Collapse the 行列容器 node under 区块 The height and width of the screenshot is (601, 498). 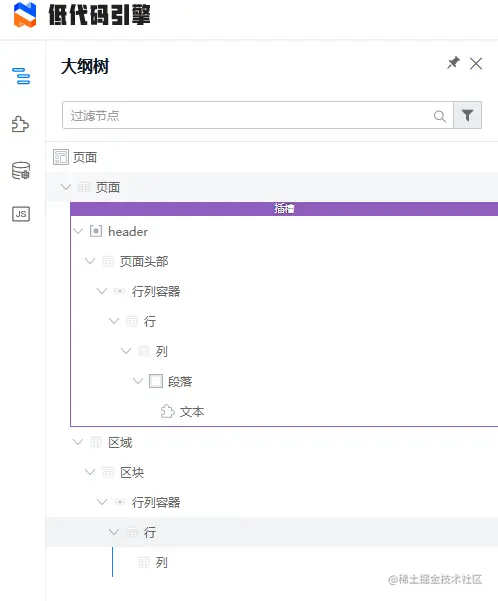[x=102, y=502]
